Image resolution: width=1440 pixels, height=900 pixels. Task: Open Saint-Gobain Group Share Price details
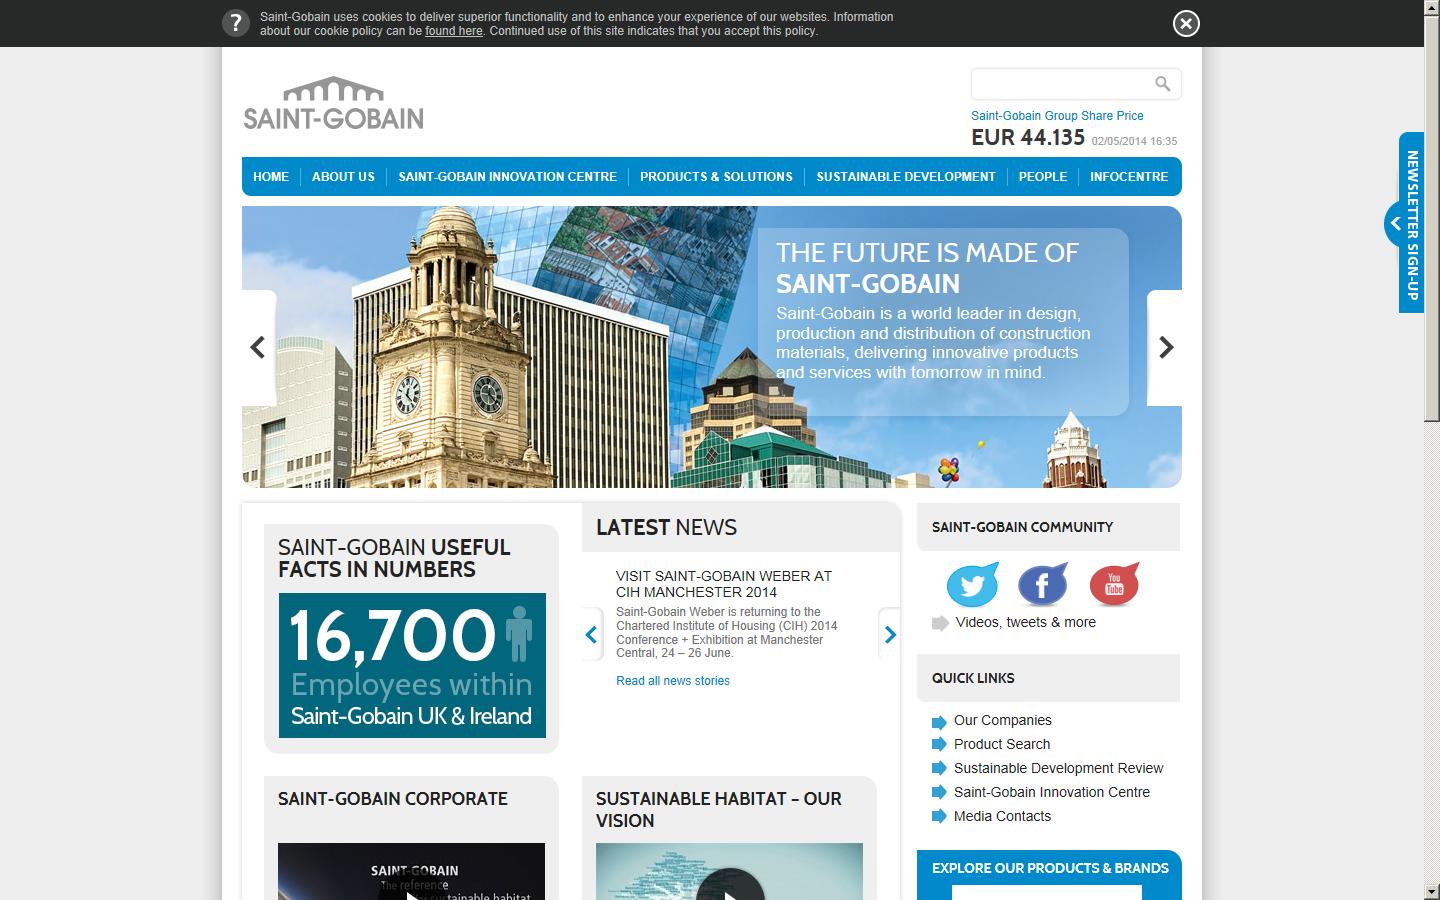coord(1056,116)
